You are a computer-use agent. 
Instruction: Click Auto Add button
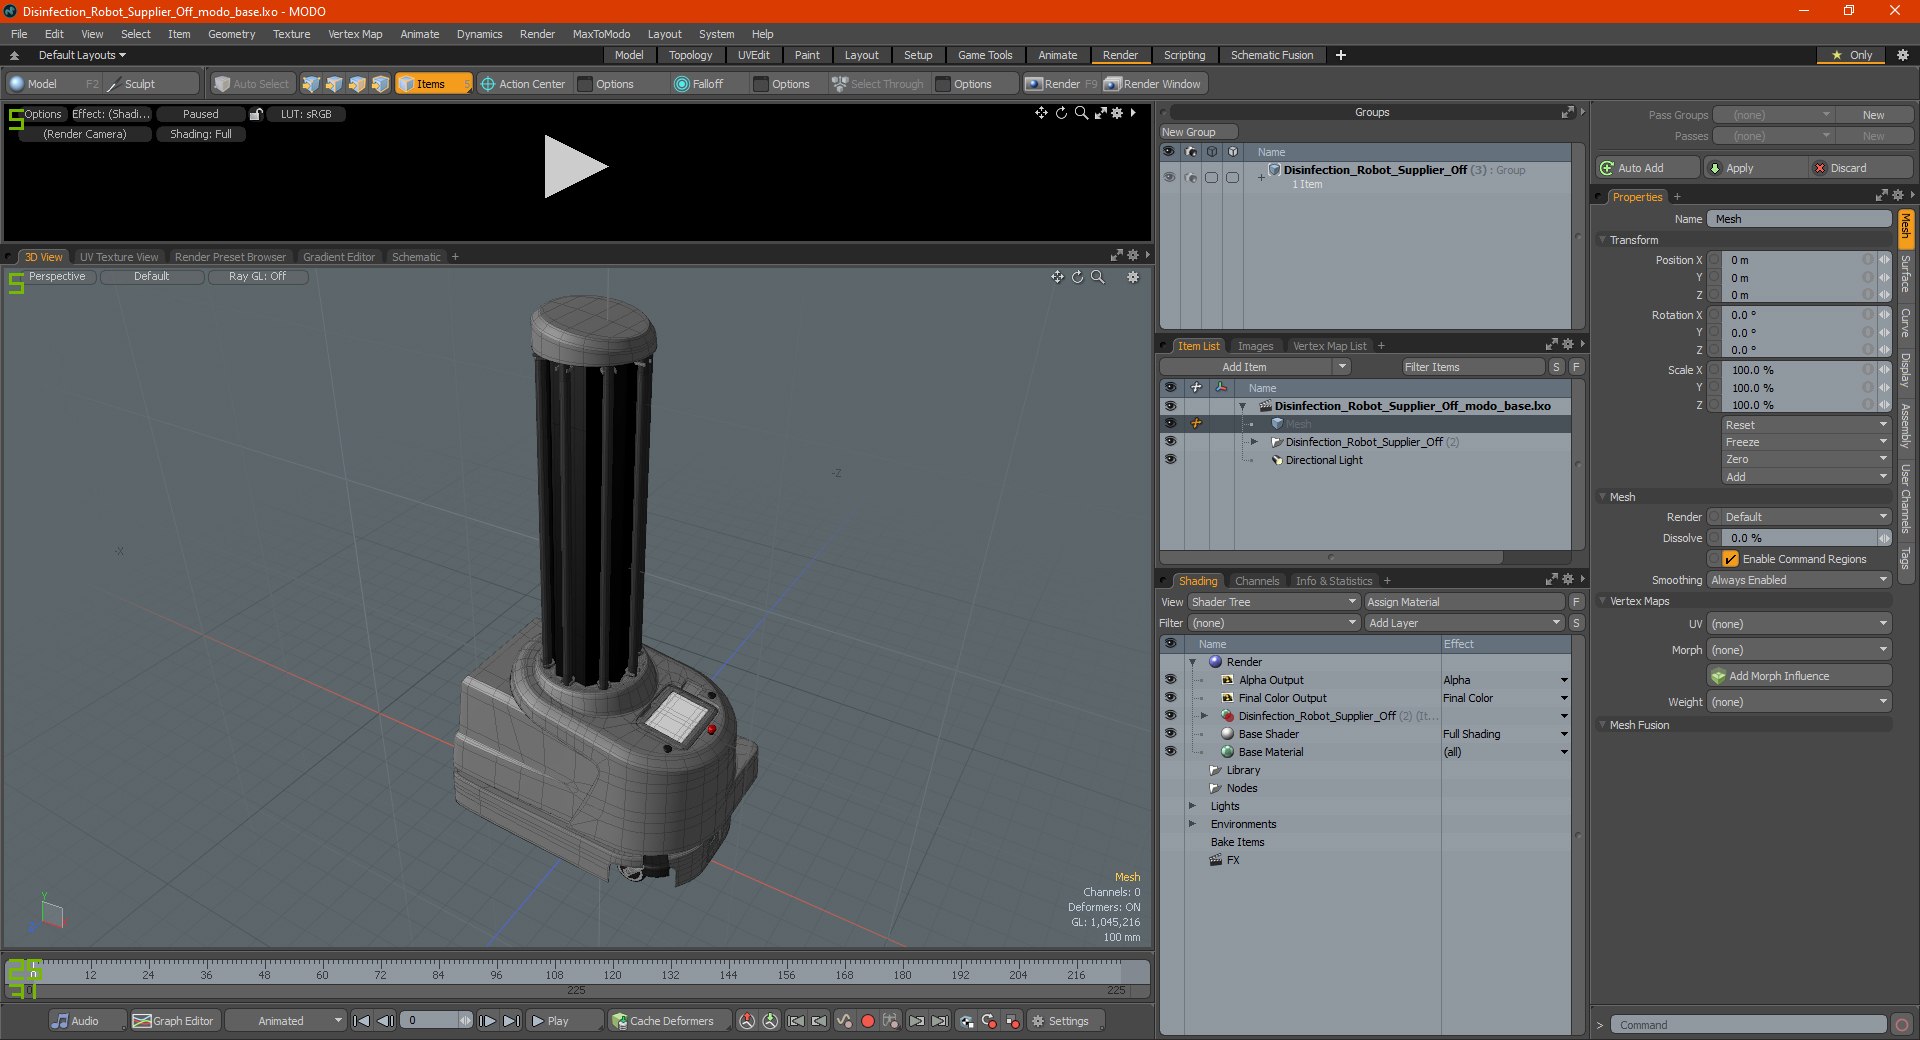pos(1648,168)
